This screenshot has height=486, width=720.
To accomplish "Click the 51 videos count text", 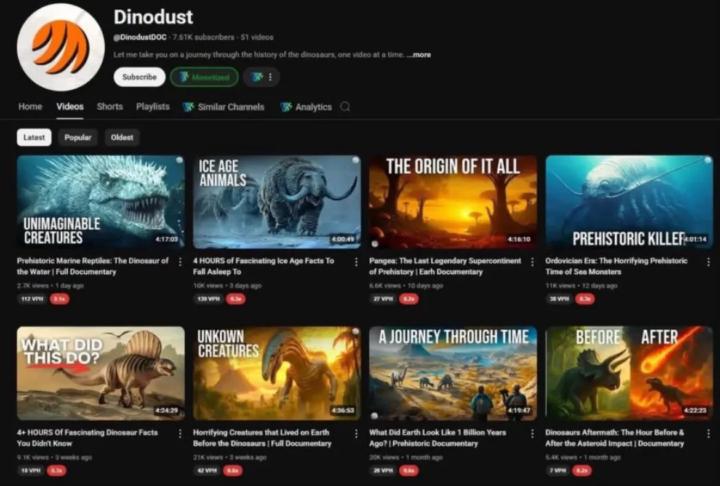I will coord(257,37).
